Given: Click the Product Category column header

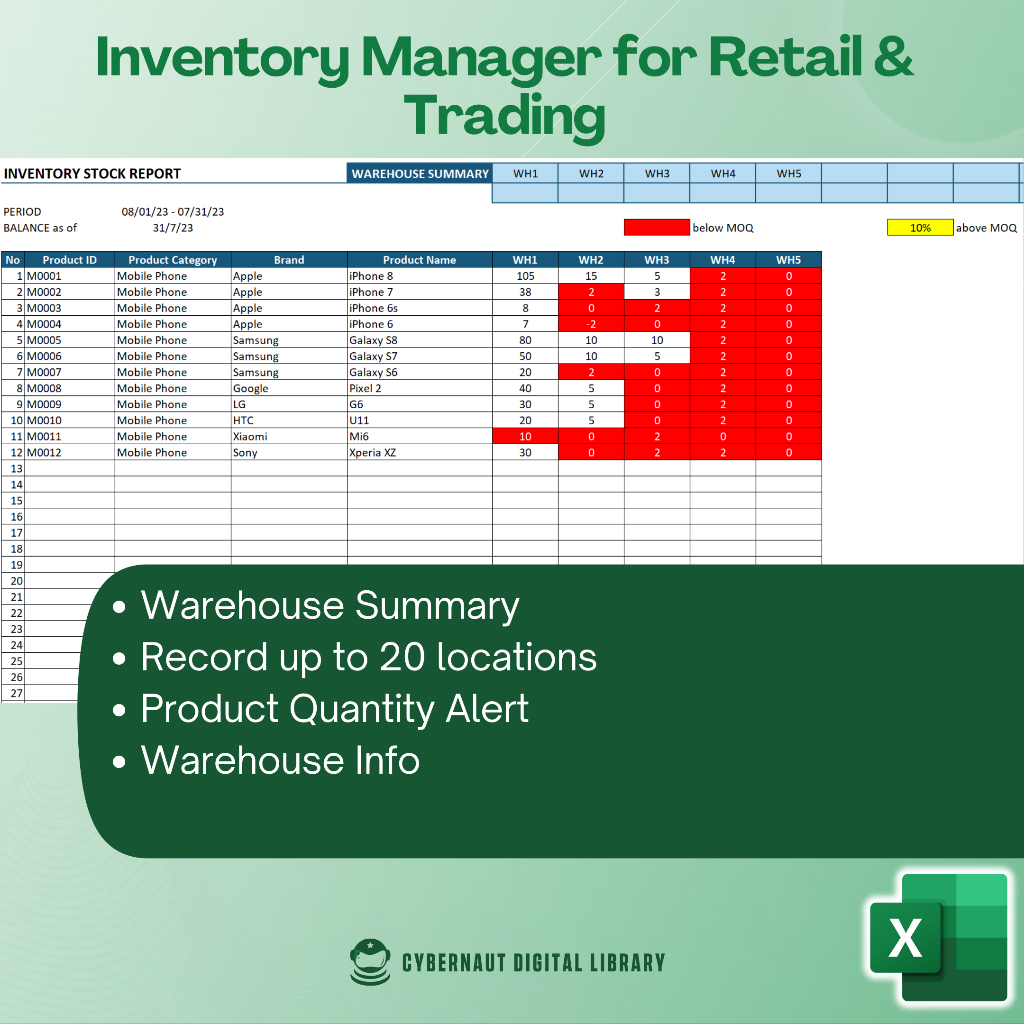Looking at the screenshot, I should click(x=172, y=260).
